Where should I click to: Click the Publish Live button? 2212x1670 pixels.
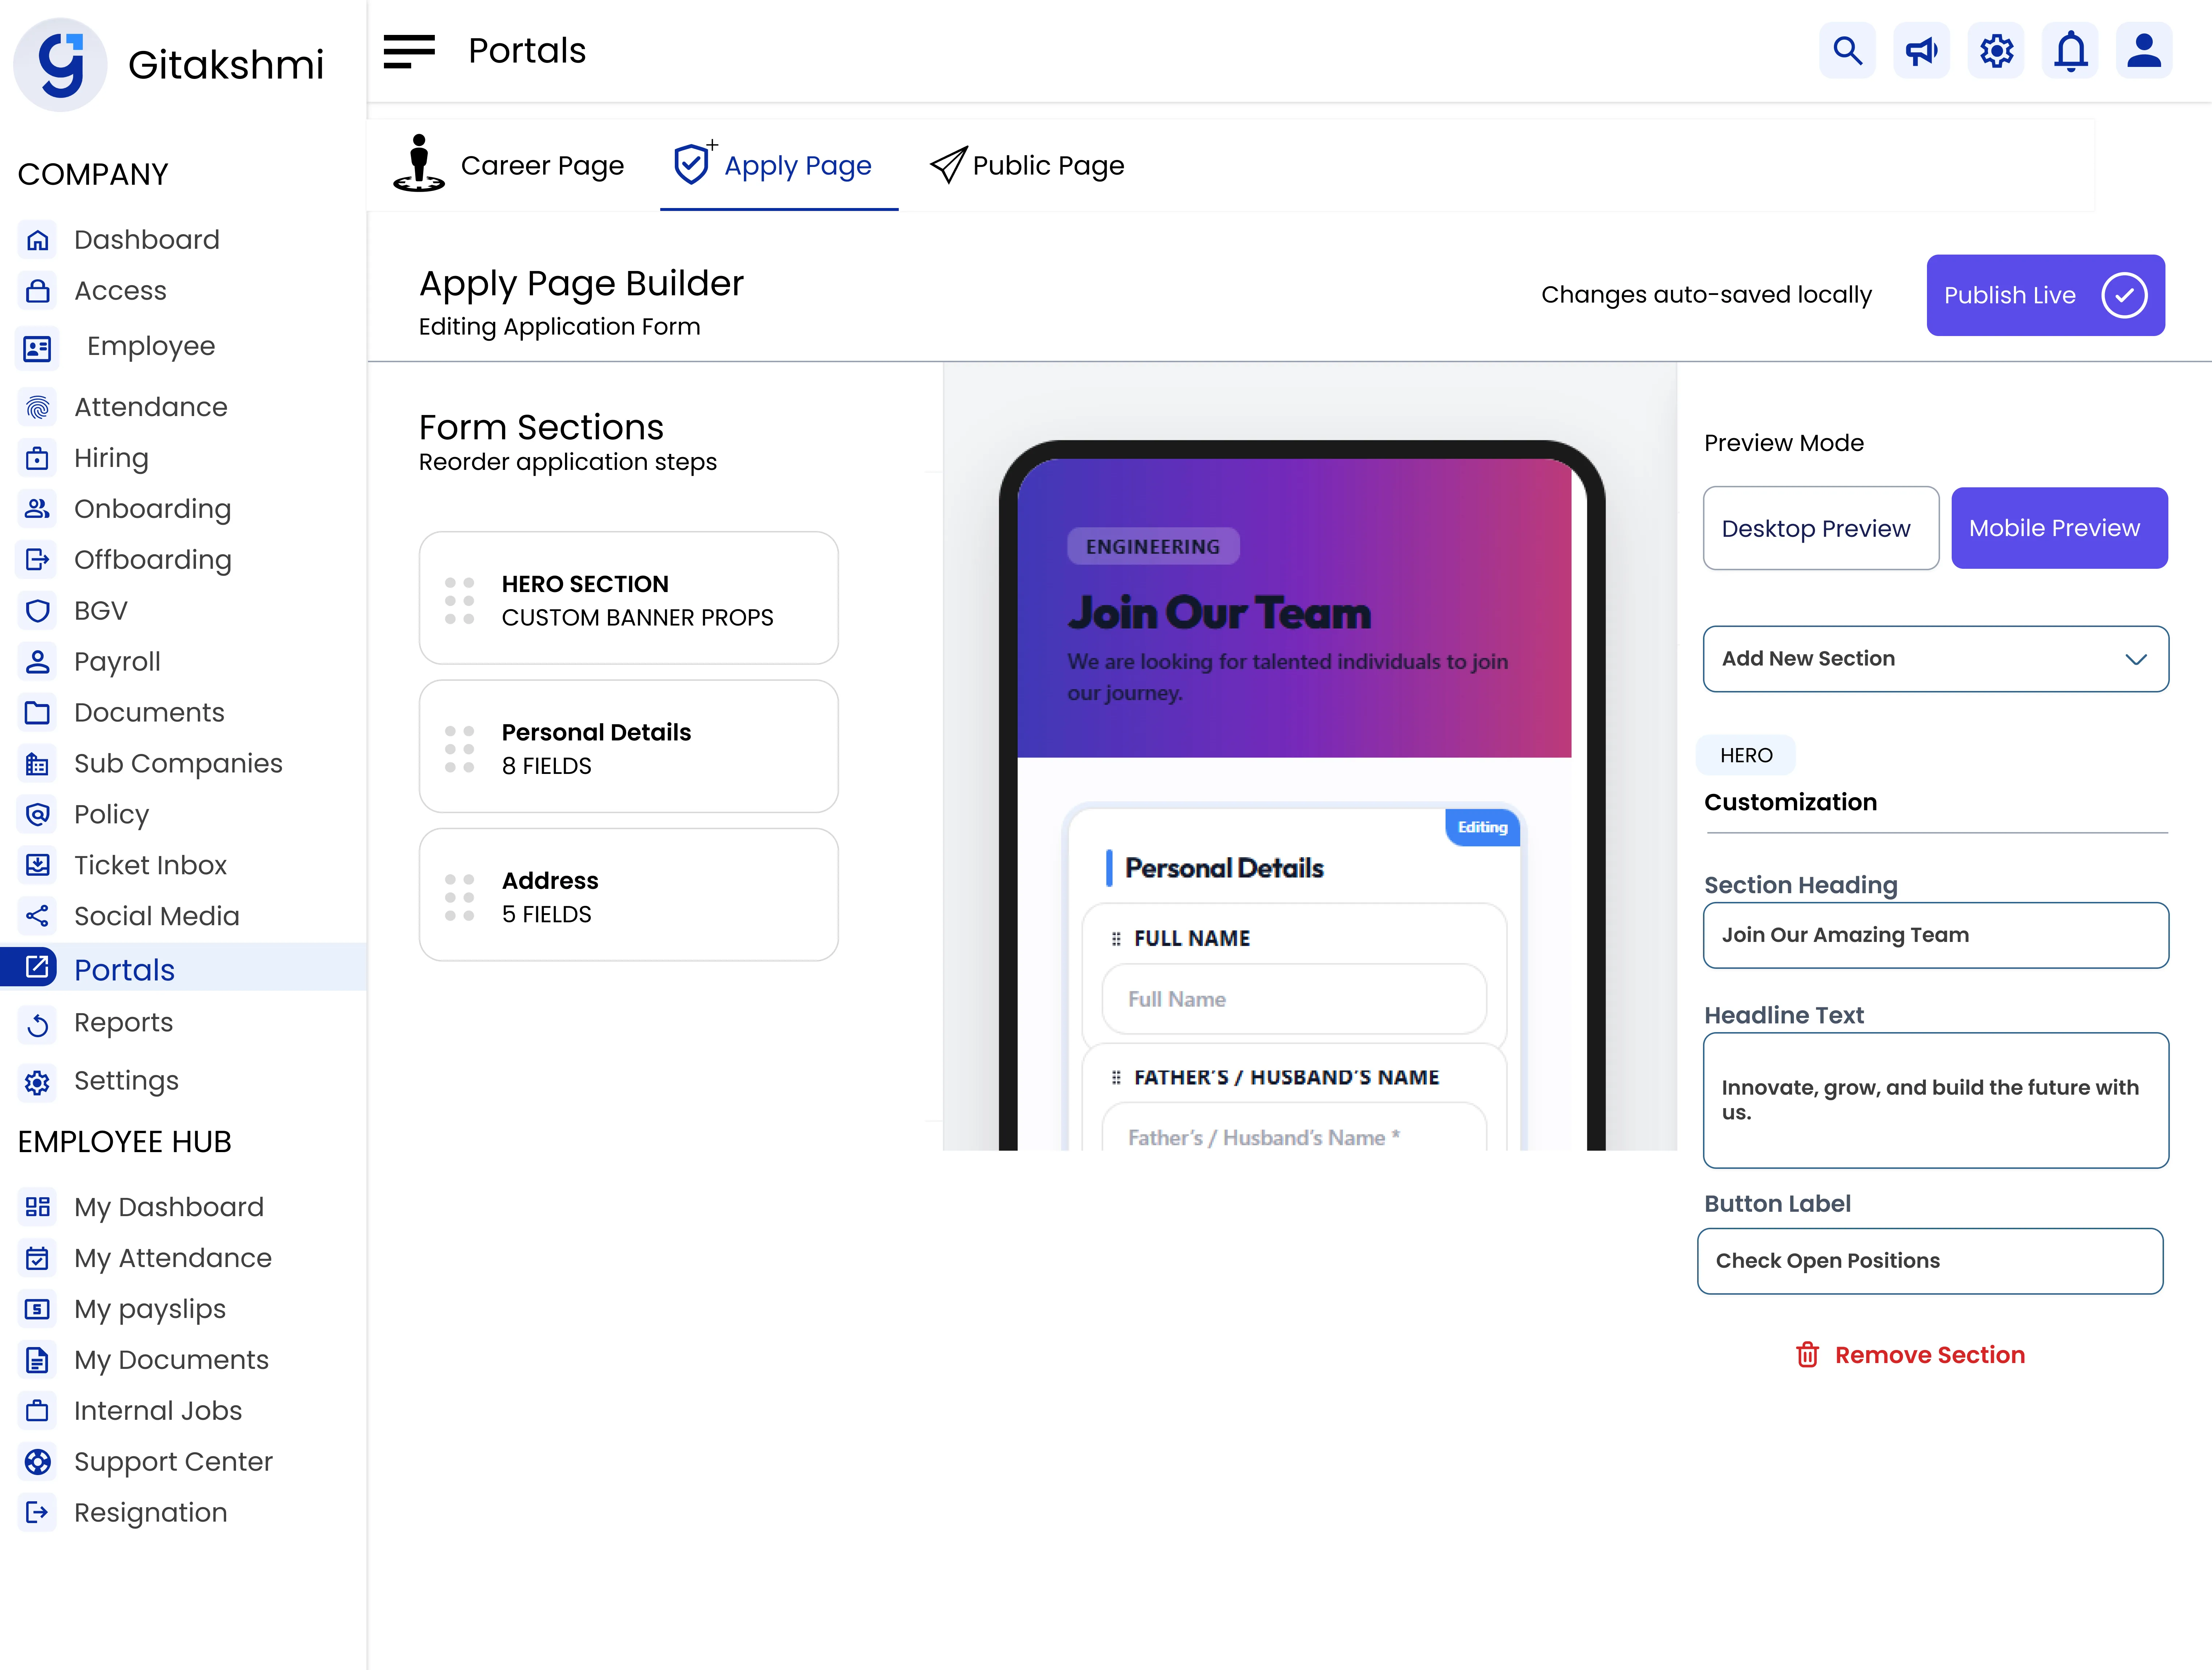(x=2045, y=295)
